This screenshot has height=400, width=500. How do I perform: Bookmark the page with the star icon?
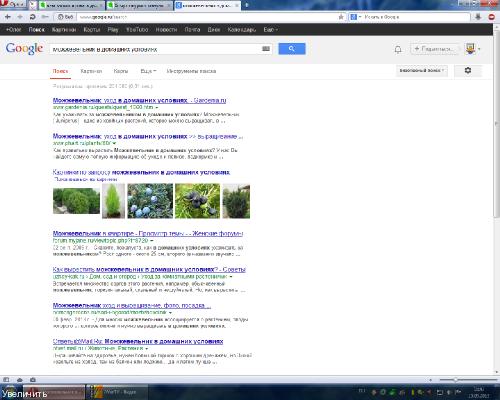pyautogui.click(x=341, y=17)
